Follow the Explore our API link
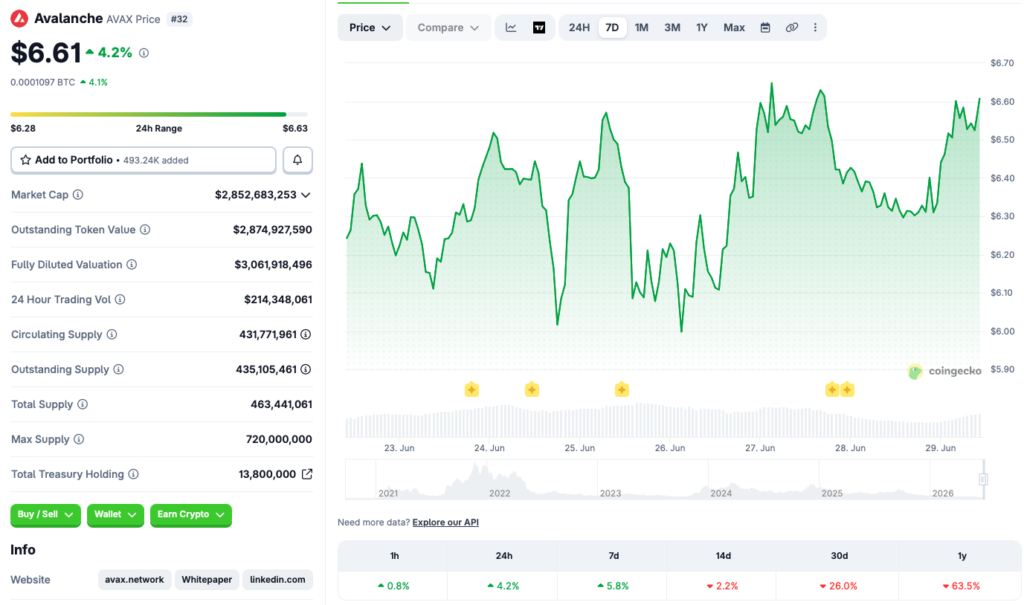1024x605 pixels. point(445,522)
